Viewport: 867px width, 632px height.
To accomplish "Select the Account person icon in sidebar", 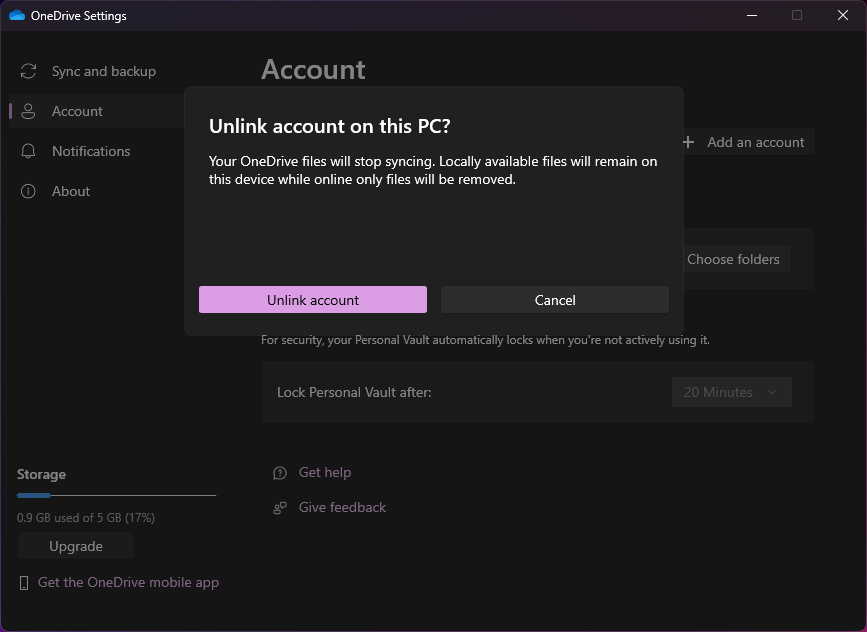I will pos(28,111).
